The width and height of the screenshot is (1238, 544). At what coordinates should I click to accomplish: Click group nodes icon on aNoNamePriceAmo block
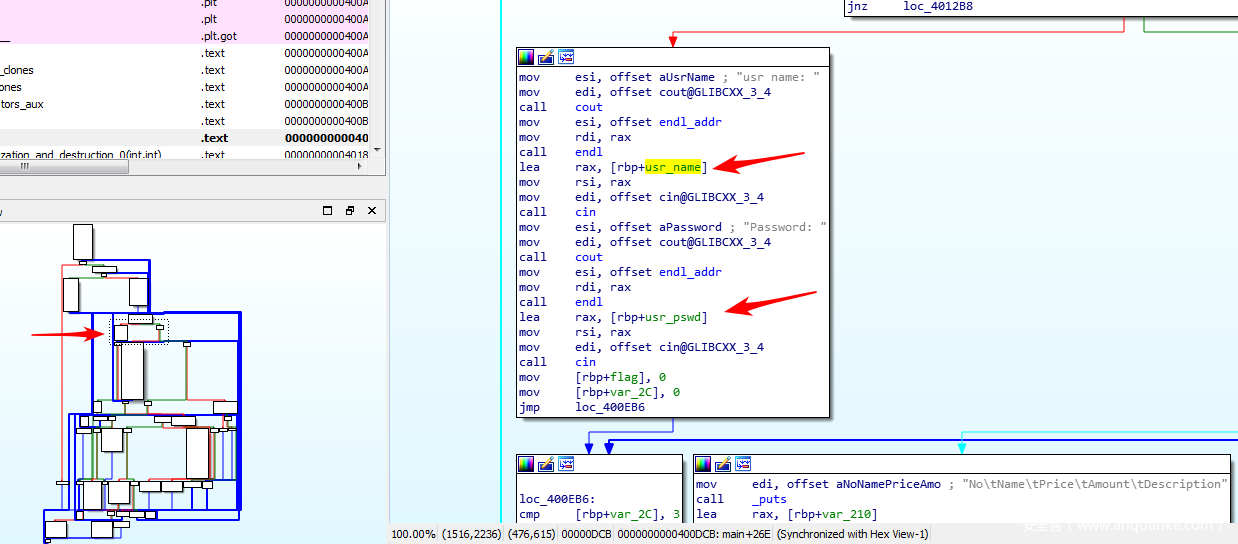click(x=743, y=464)
